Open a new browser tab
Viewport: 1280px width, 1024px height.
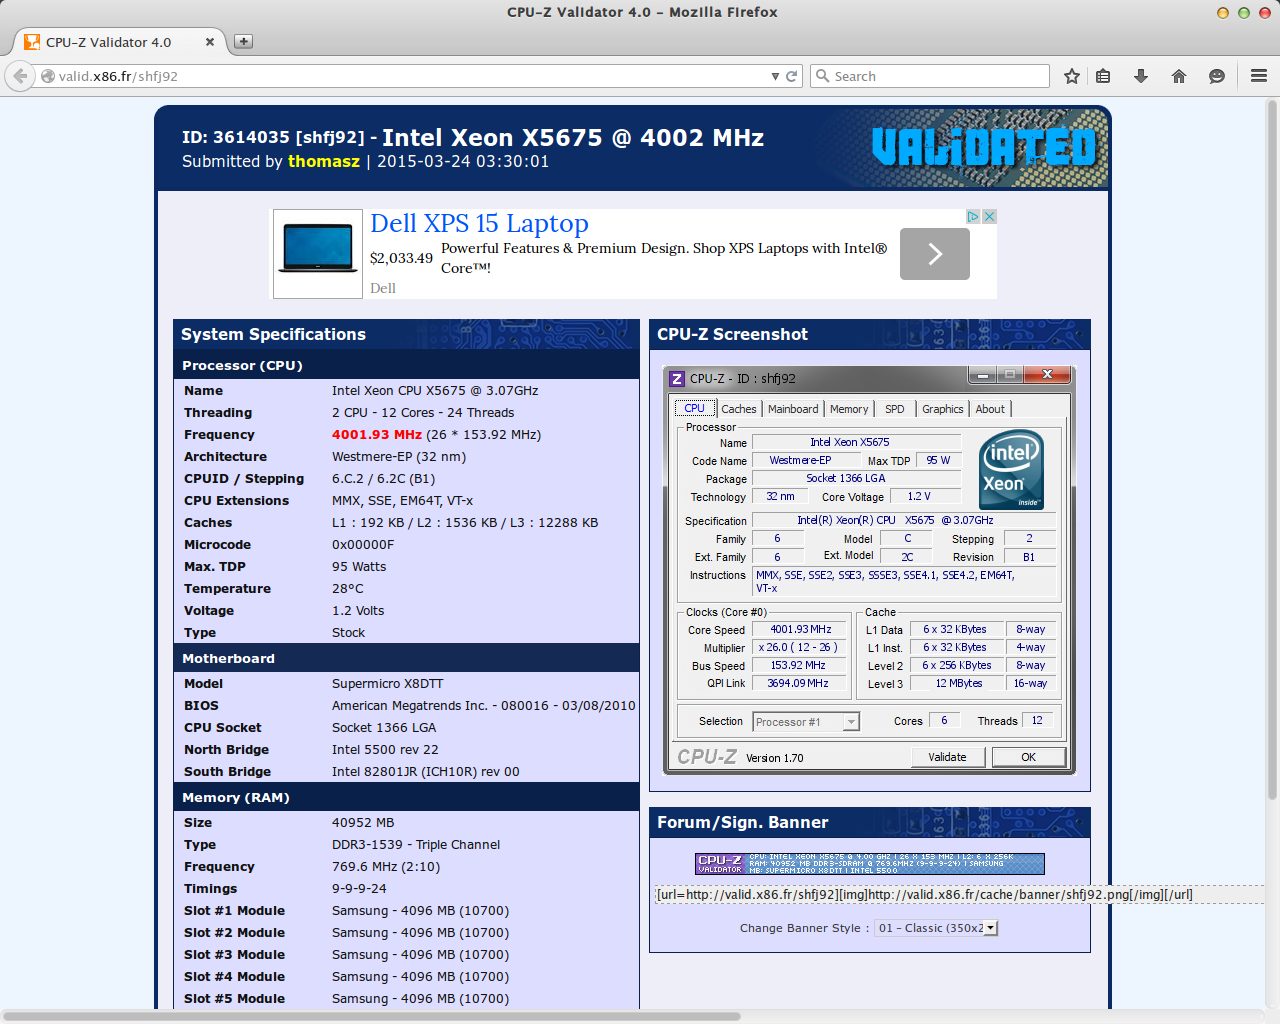pyautogui.click(x=243, y=41)
